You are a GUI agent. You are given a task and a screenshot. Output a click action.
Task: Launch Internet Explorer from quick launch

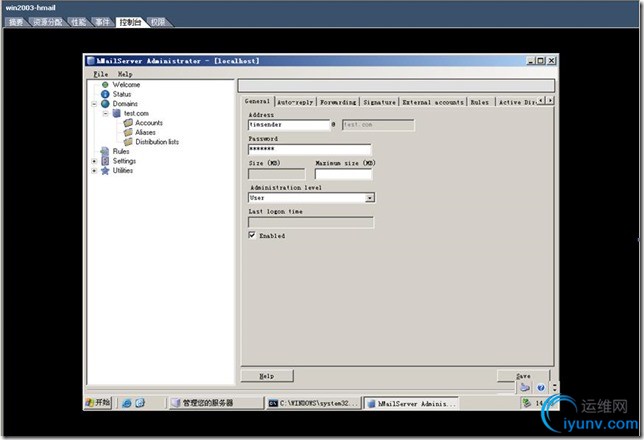point(127,403)
